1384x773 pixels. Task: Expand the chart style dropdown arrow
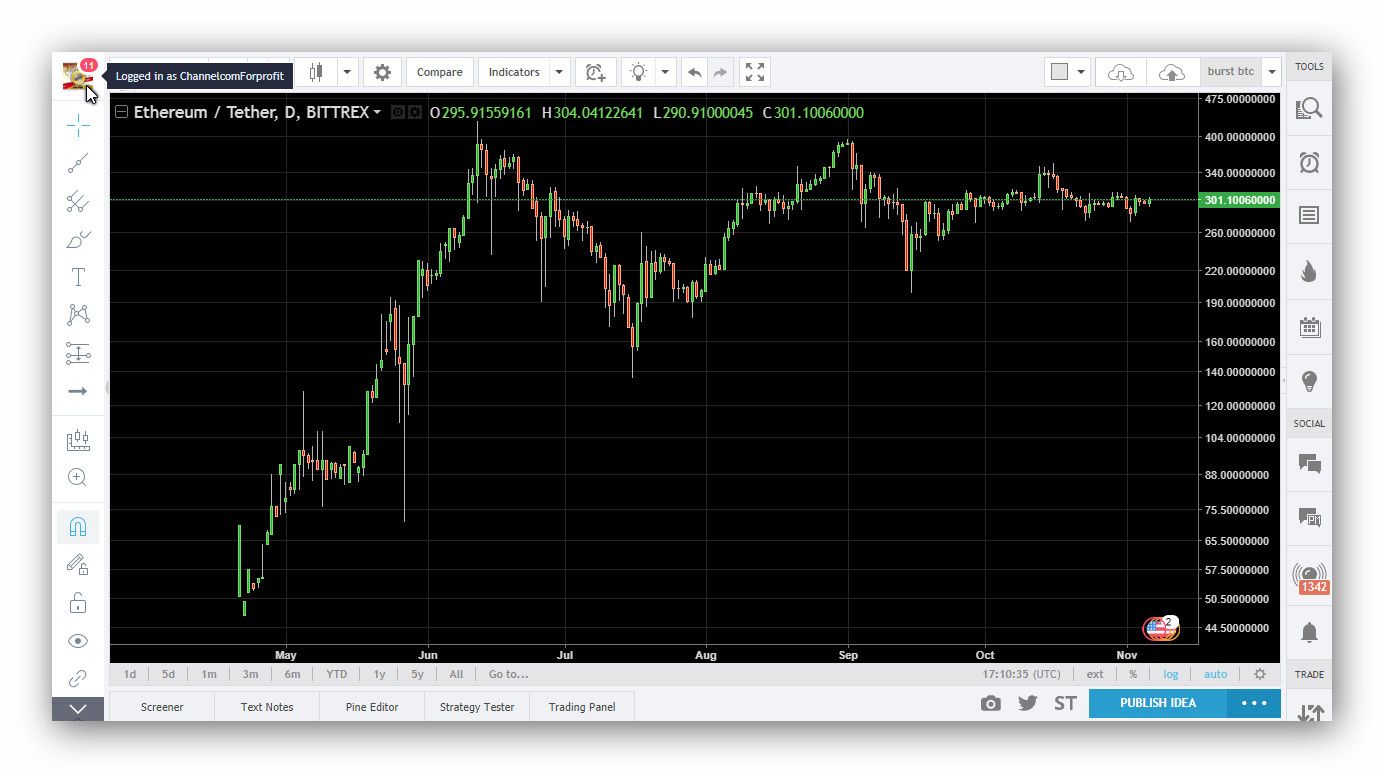tap(347, 72)
